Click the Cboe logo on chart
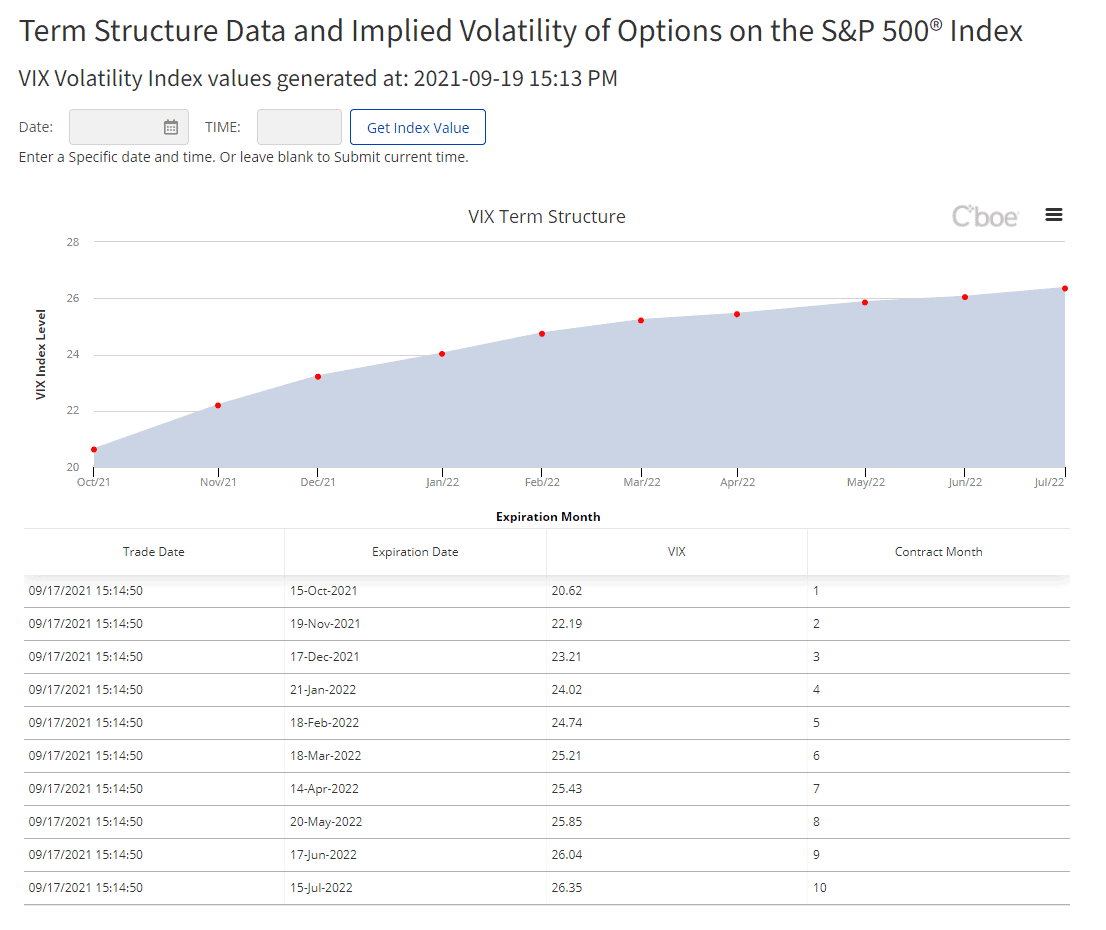The width and height of the screenshot is (1106, 930). (x=985, y=216)
